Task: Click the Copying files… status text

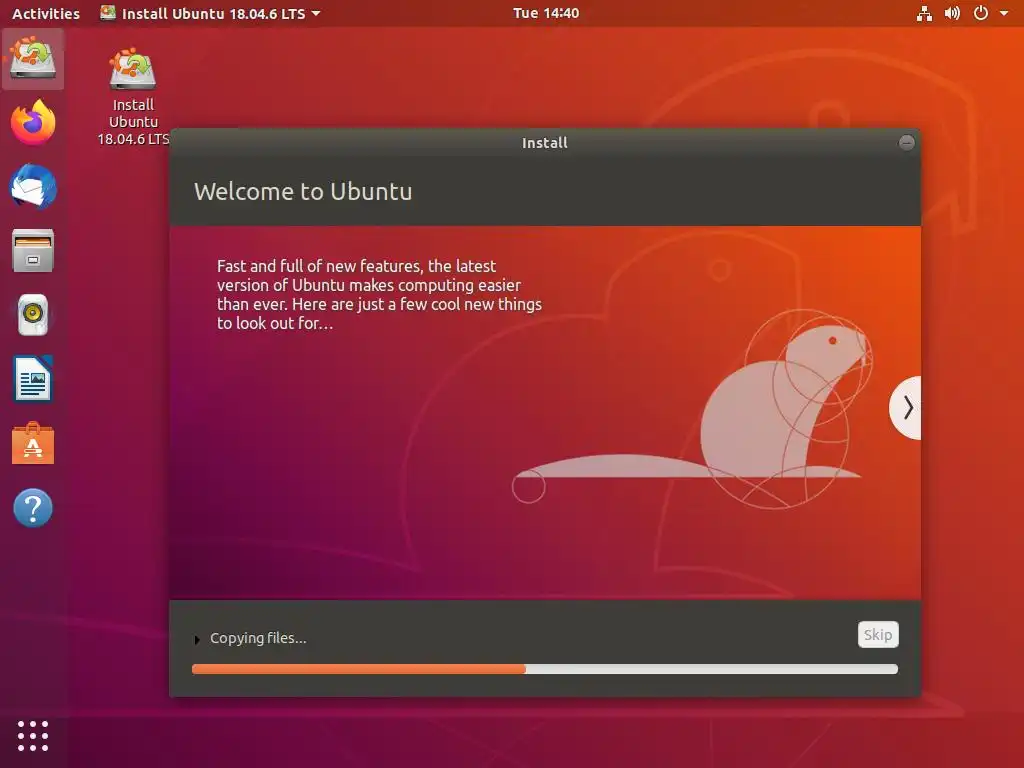Action: [x=258, y=638]
